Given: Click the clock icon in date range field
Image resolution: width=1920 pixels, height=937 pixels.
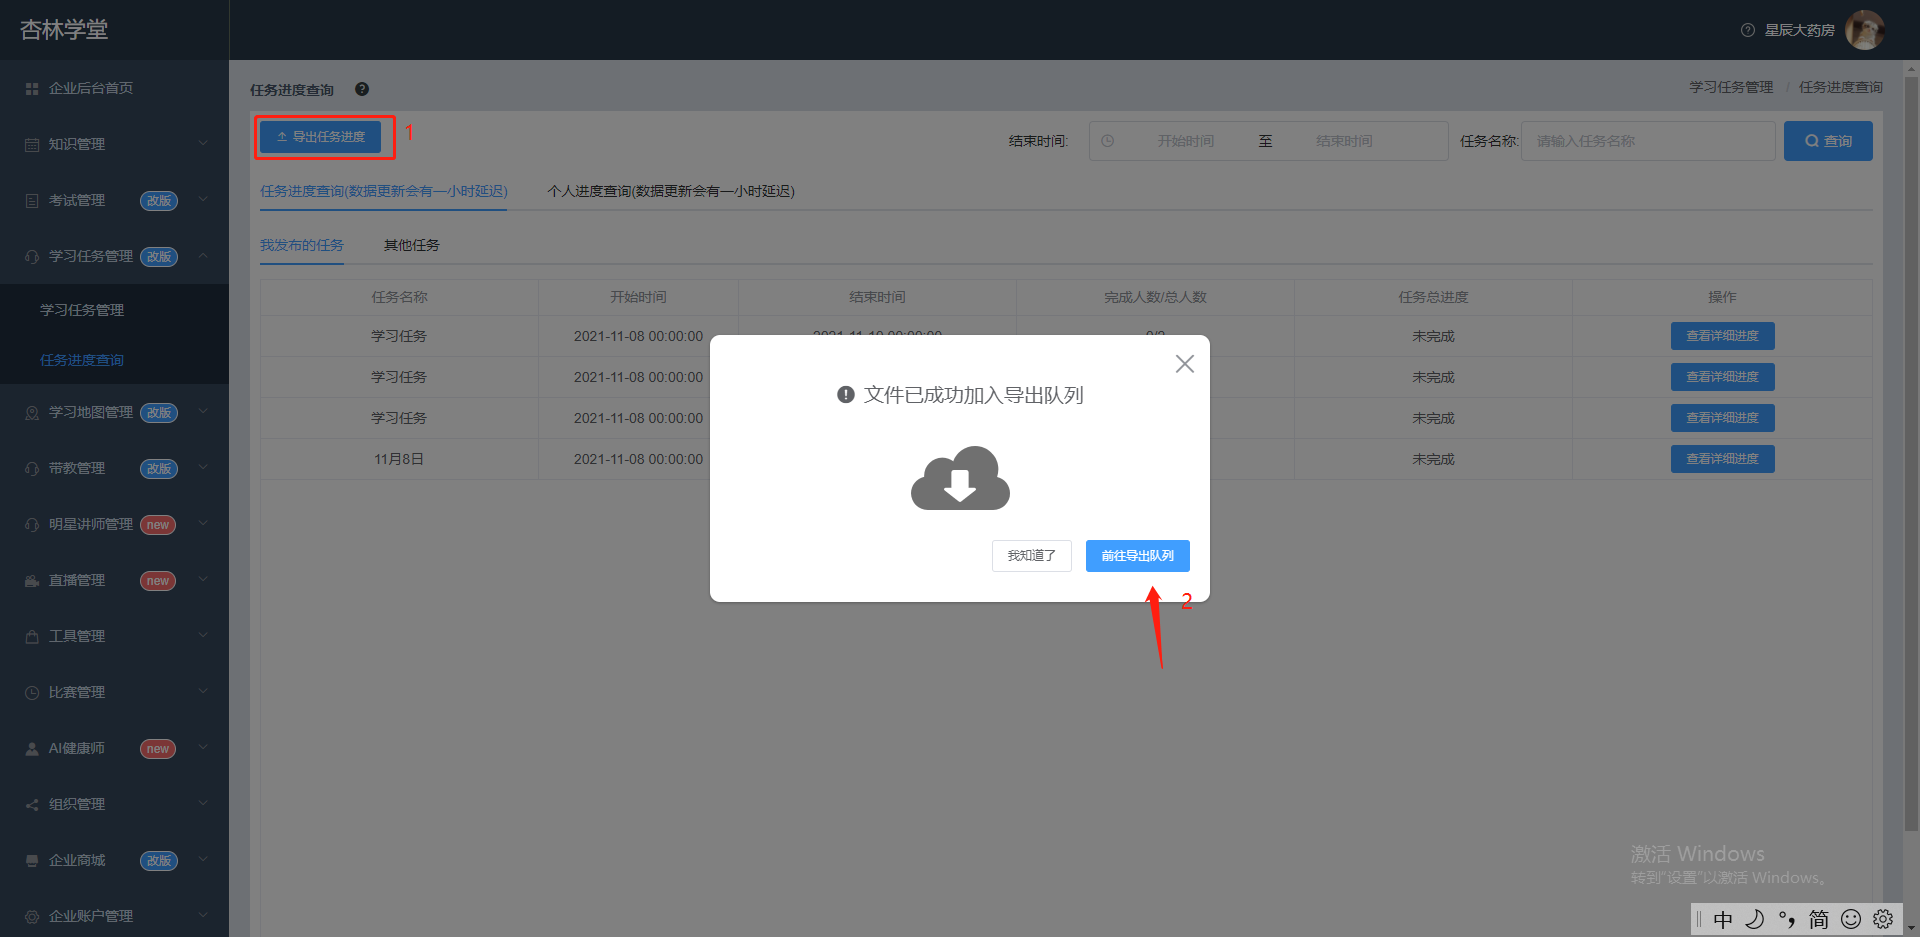Looking at the screenshot, I should (1108, 141).
